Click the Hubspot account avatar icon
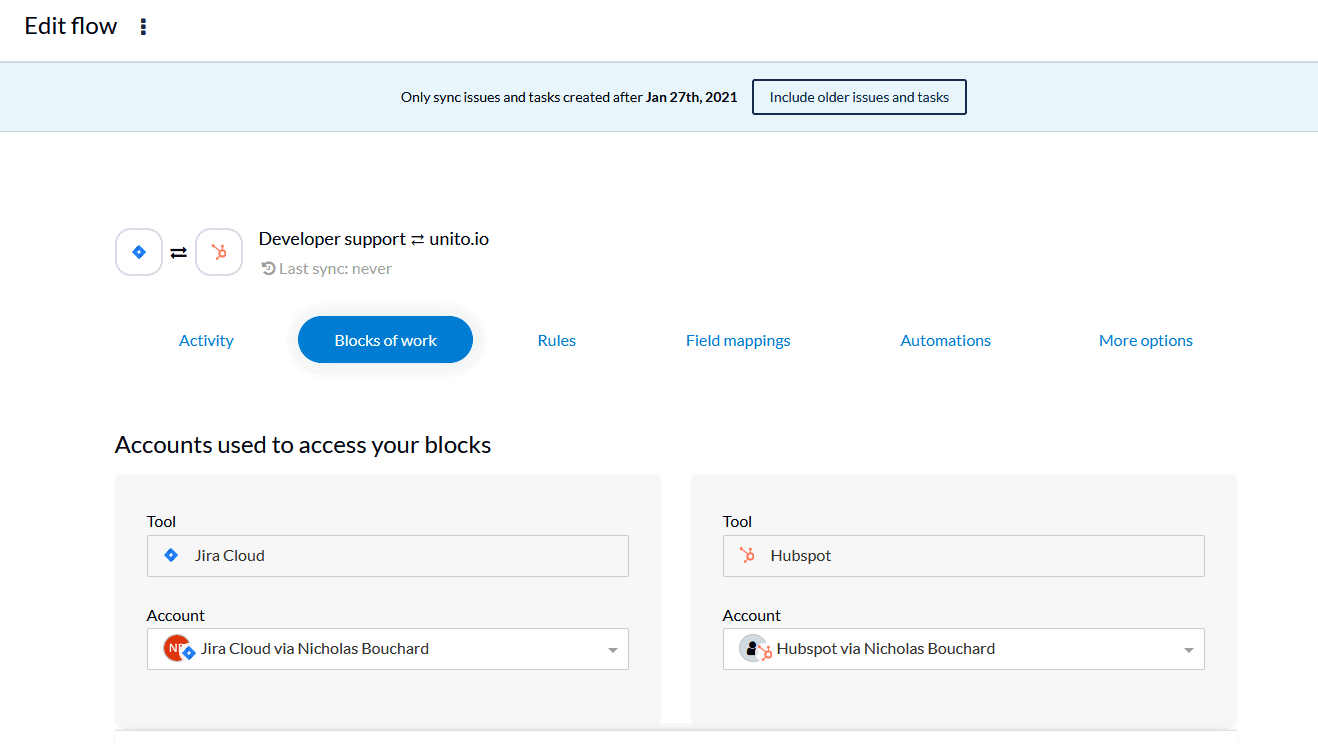Viewport: 1318px width, 745px height. click(x=755, y=648)
